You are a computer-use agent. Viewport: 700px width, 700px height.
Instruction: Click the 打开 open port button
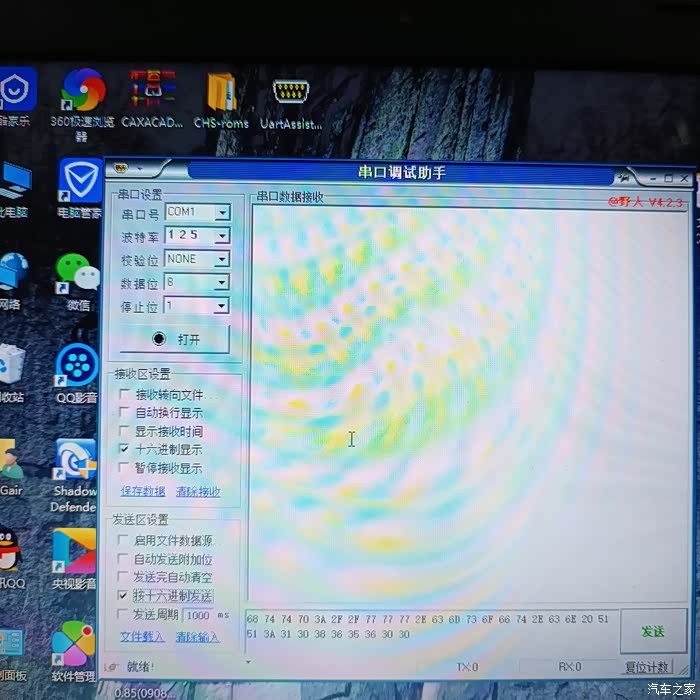point(175,339)
